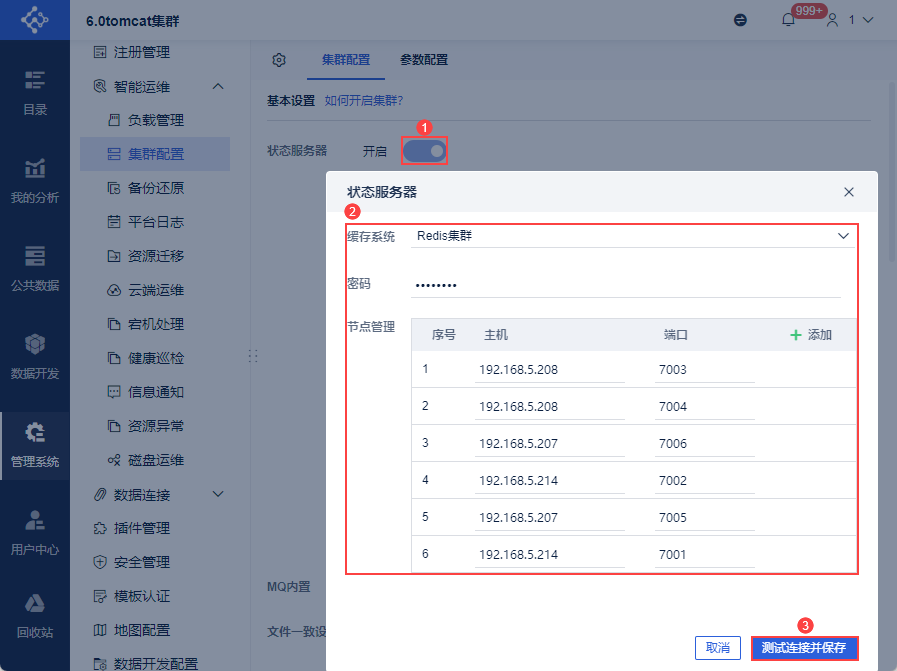The width and height of the screenshot is (897, 671).
Task: Open 宕机处理 in the side menu
Action: 146,324
